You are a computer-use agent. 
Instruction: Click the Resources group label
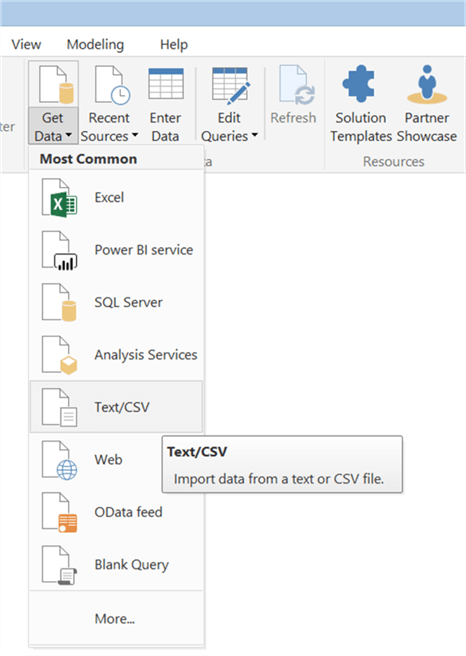(x=394, y=161)
